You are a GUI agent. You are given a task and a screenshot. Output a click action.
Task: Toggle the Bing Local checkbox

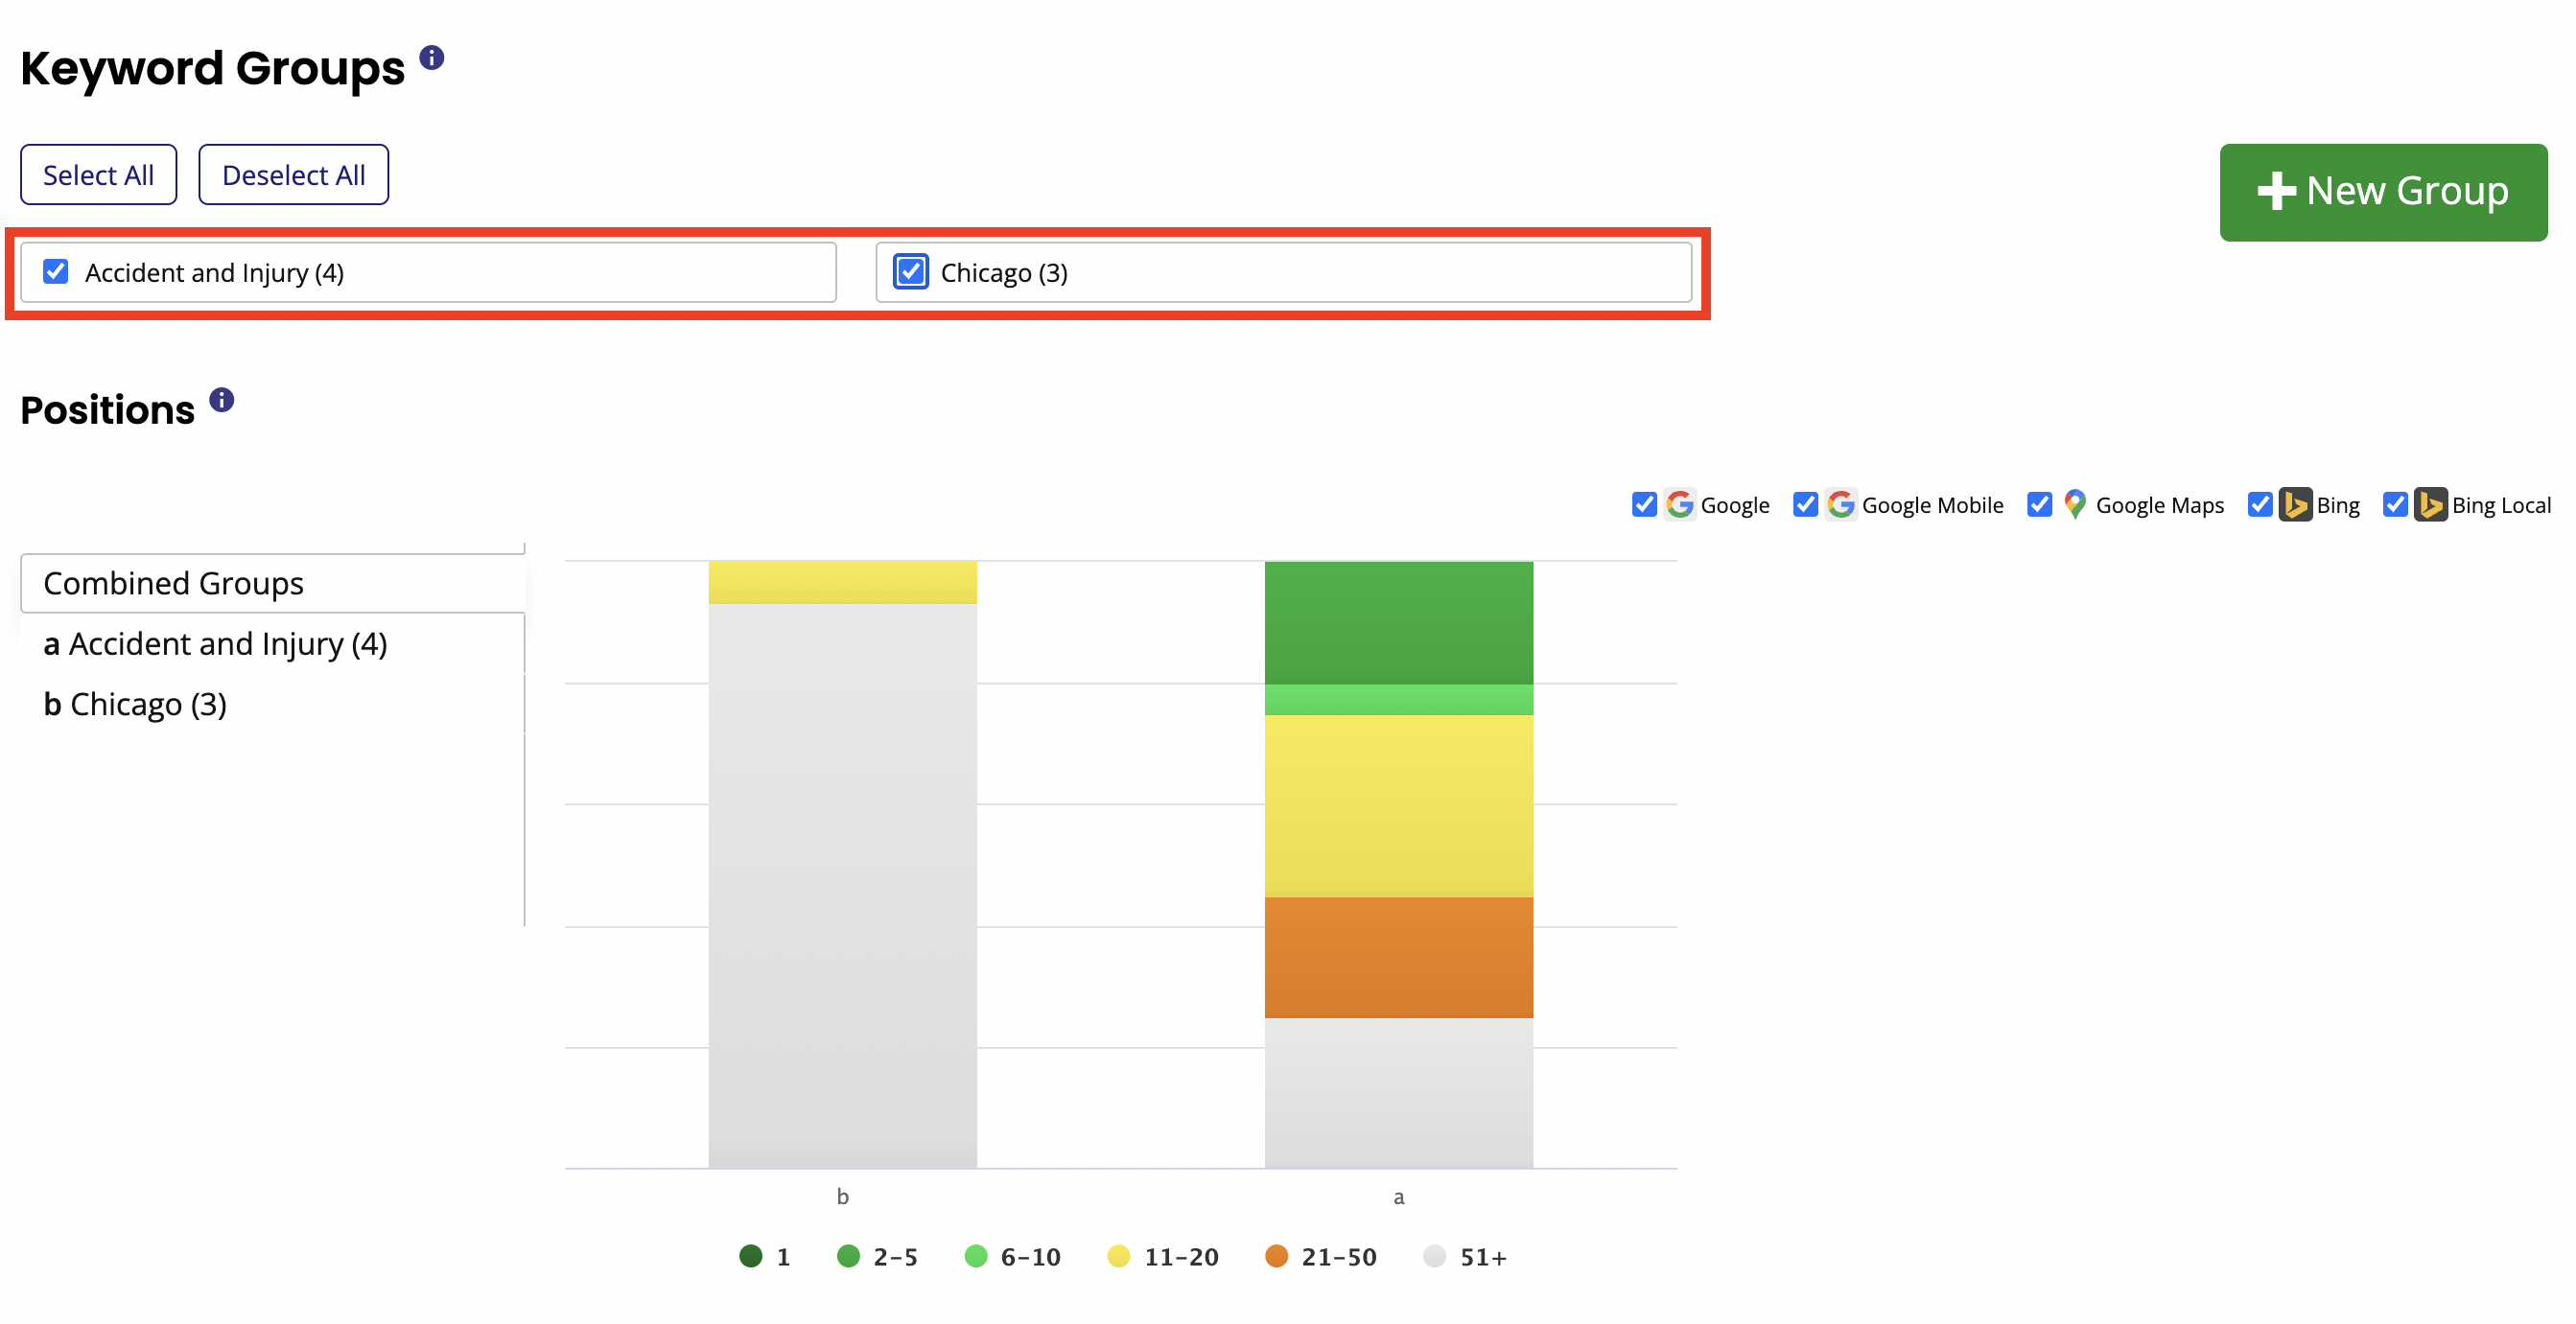[x=2394, y=504]
